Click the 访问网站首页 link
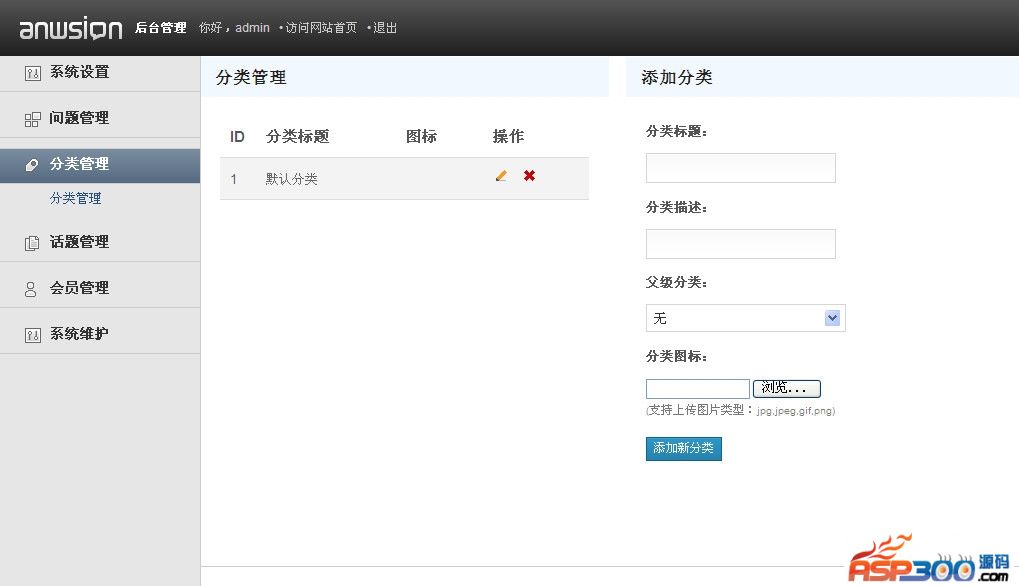The image size is (1019, 586). click(x=321, y=28)
